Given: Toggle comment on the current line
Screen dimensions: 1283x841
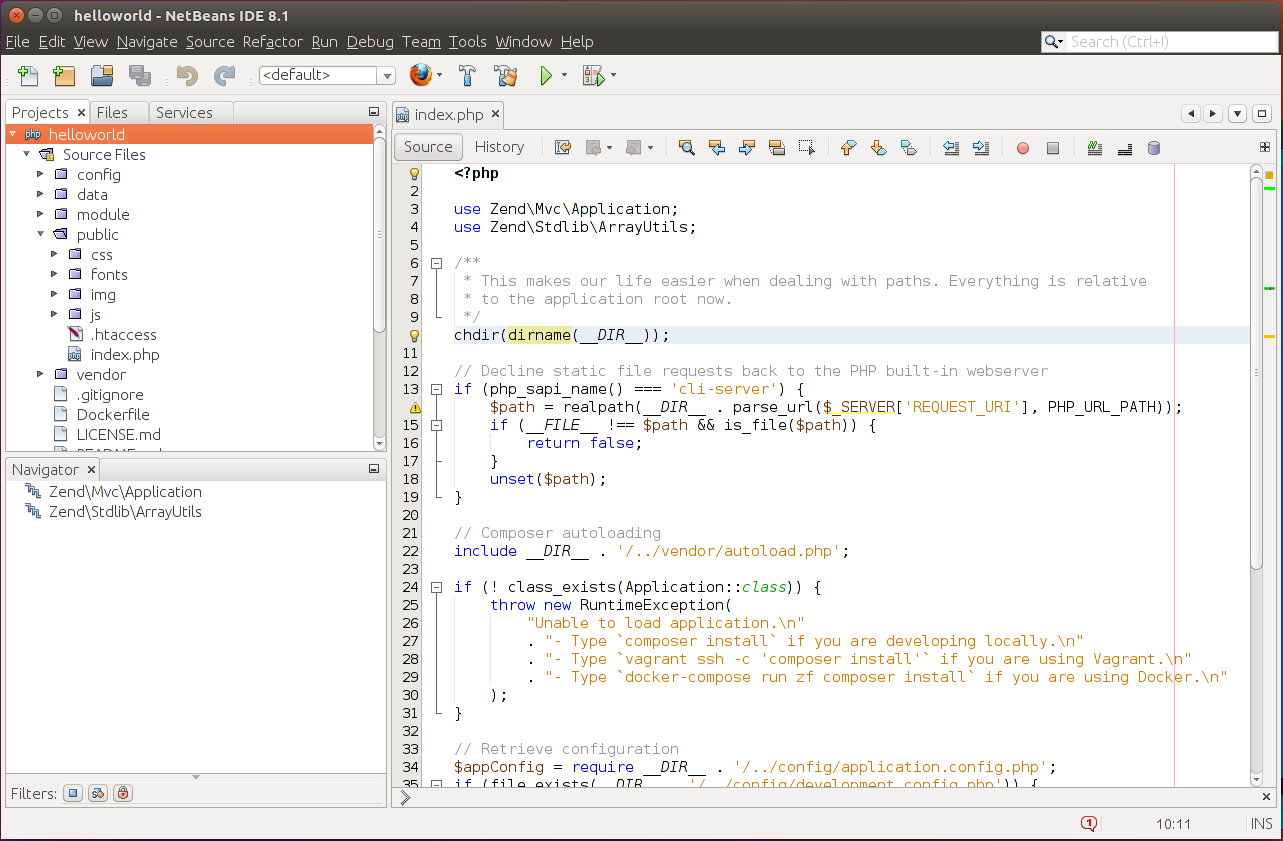Looking at the screenshot, I should 1094,147.
